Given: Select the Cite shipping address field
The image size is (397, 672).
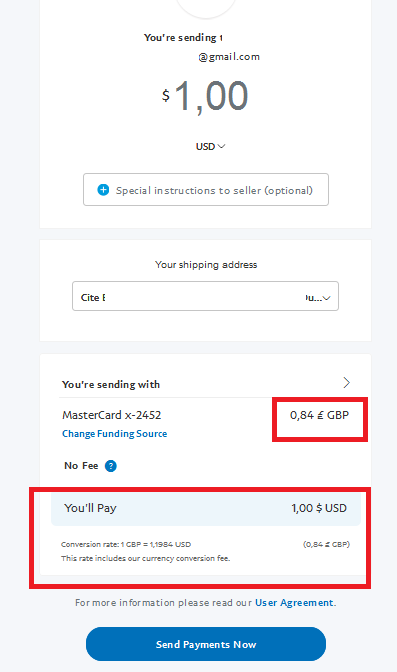Looking at the screenshot, I should tap(205, 296).
